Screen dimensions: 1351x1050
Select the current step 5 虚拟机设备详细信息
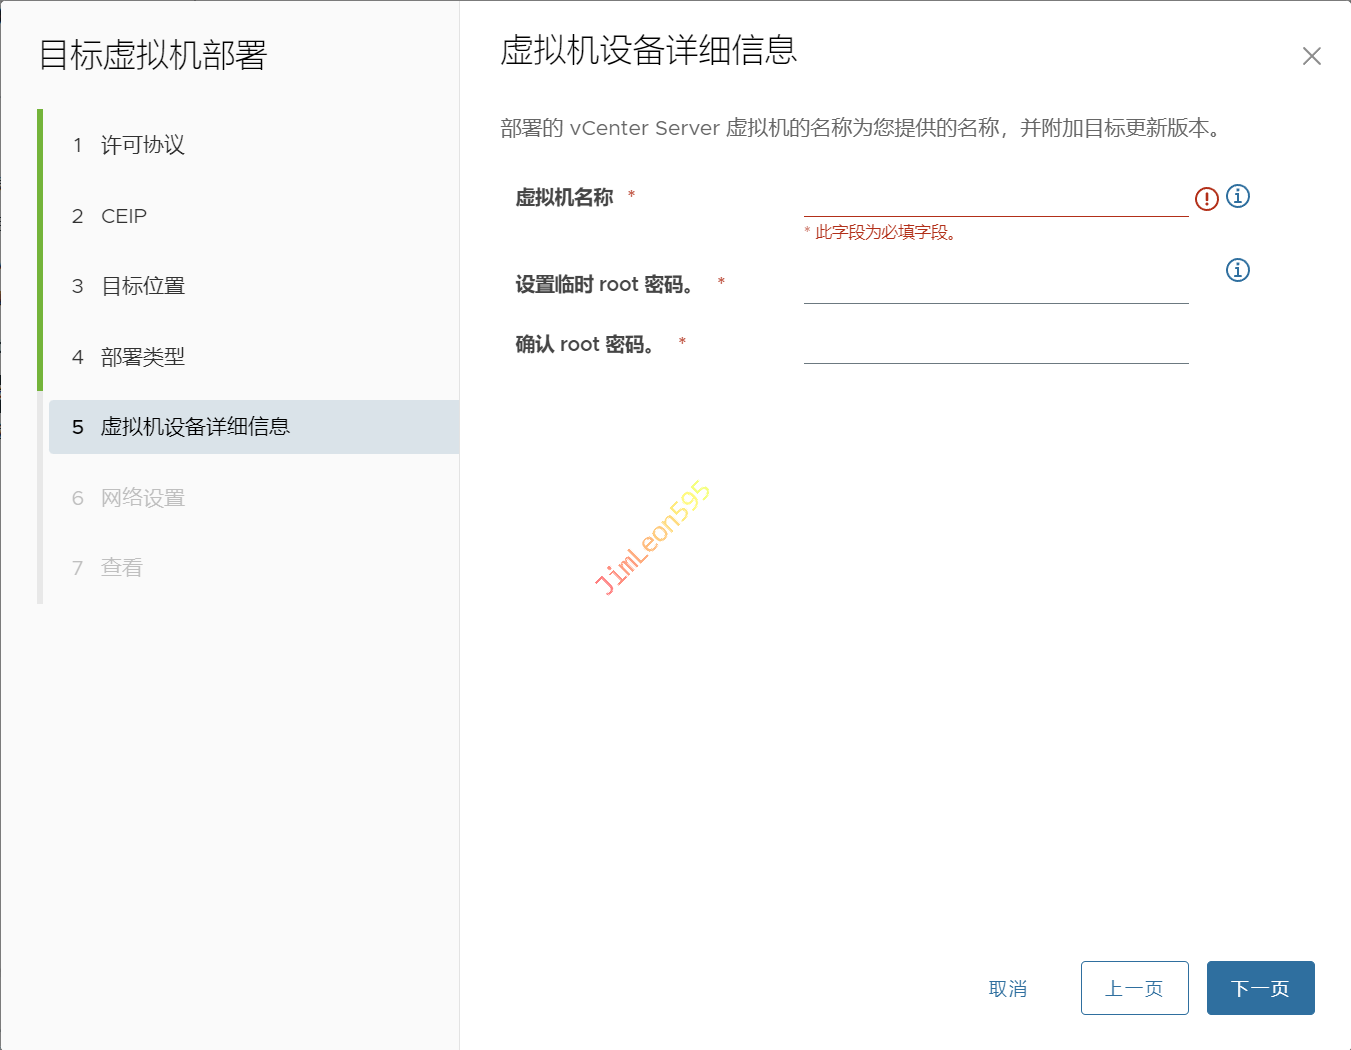coord(194,427)
